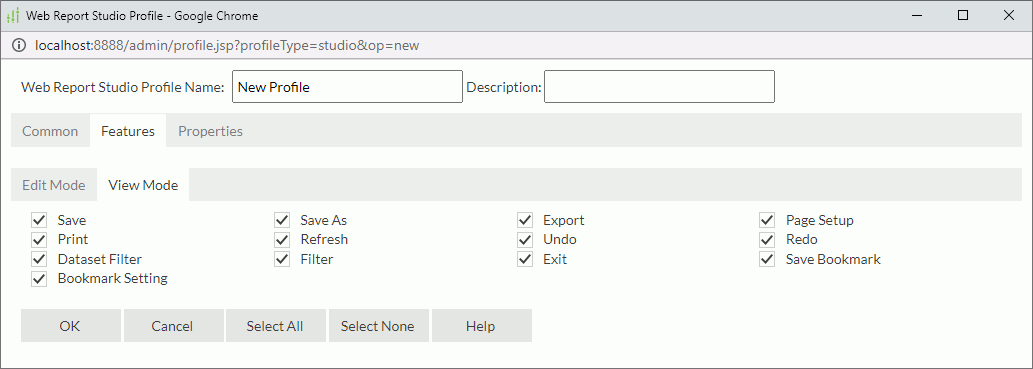
Task: Focus the Web Report Studio Profile Name field
Action: click(347, 87)
